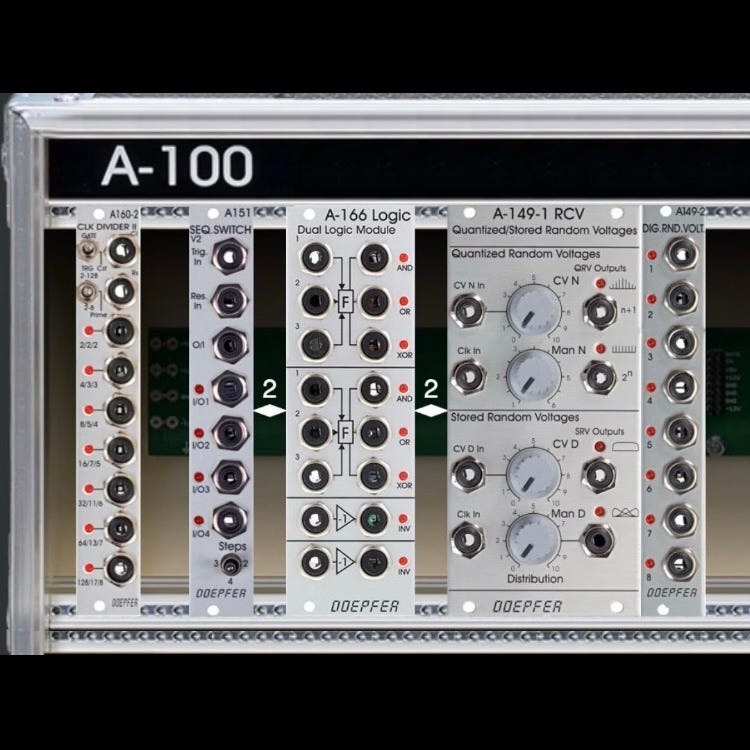This screenshot has height=750, width=750.
Task: Select the 128/17/8 output jack on A160-2
Action: 120,569
